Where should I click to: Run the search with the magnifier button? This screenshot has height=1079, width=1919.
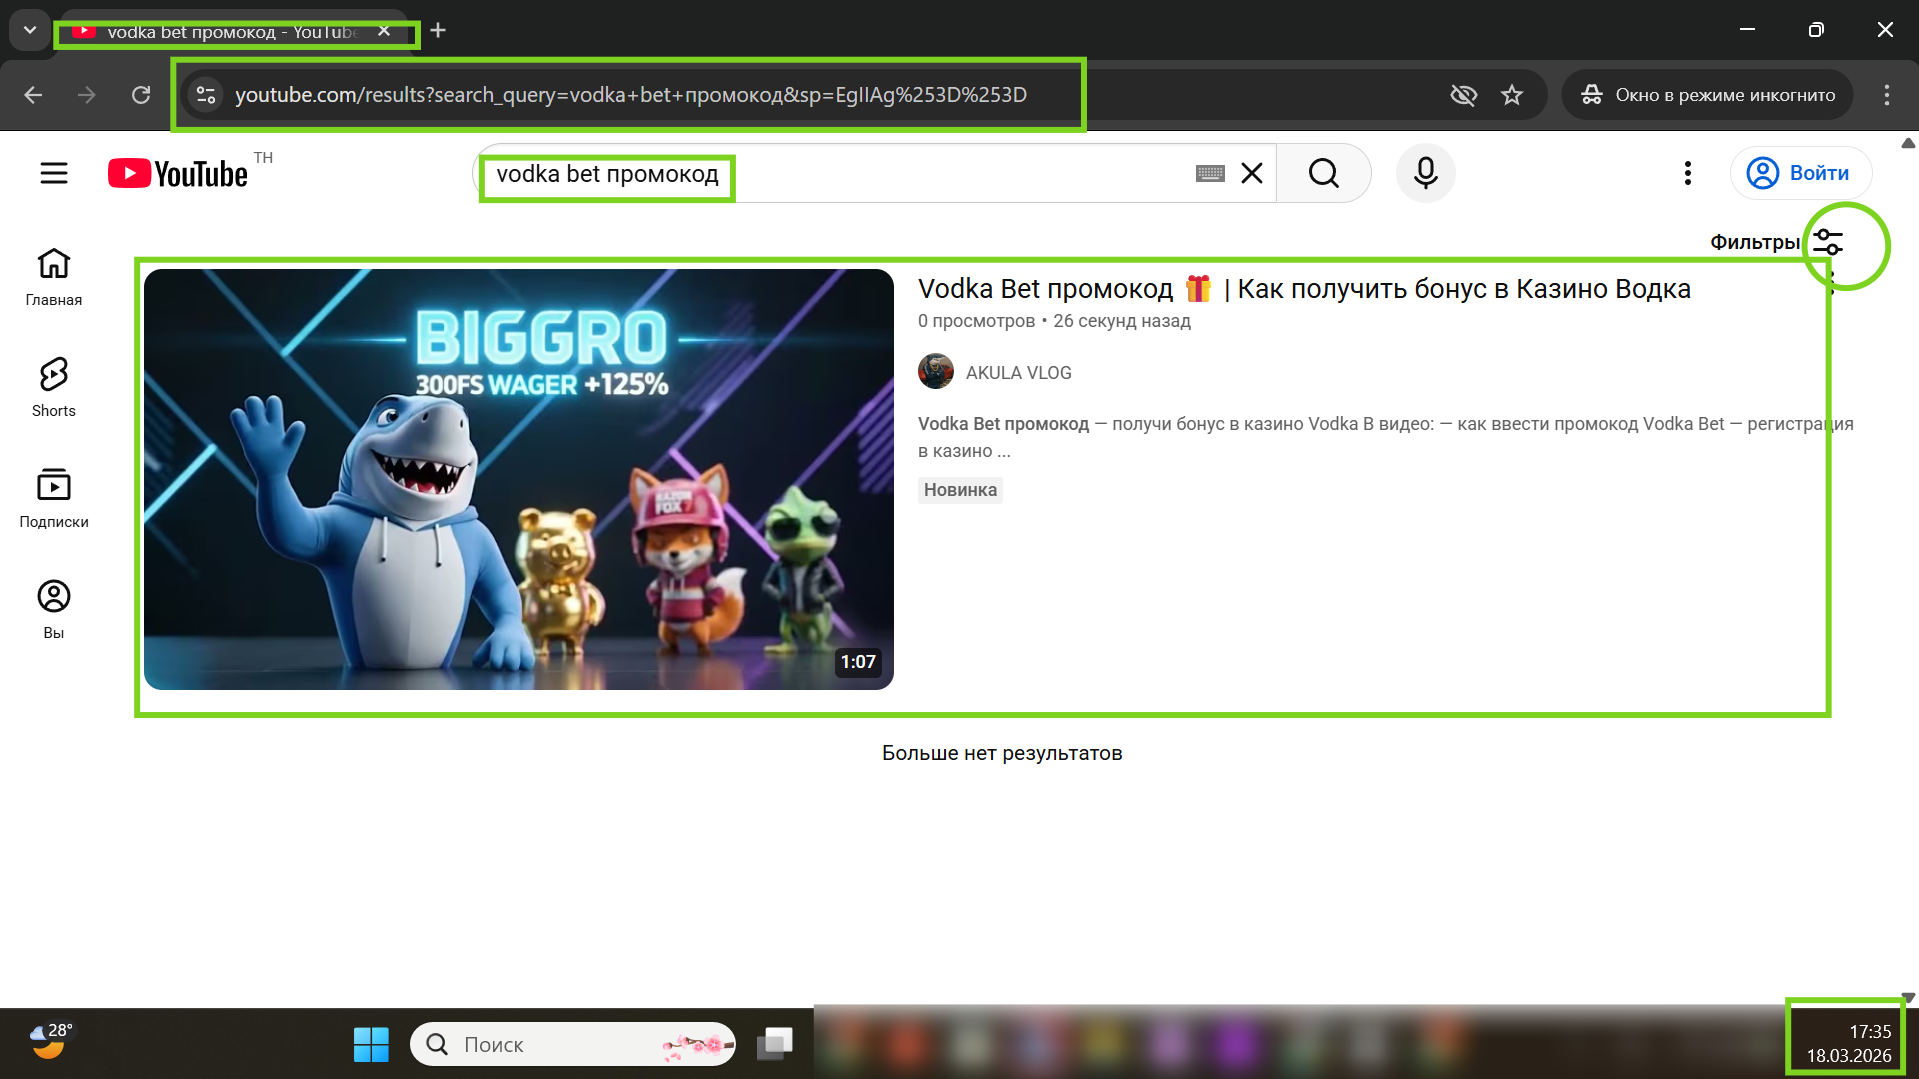coord(1323,173)
